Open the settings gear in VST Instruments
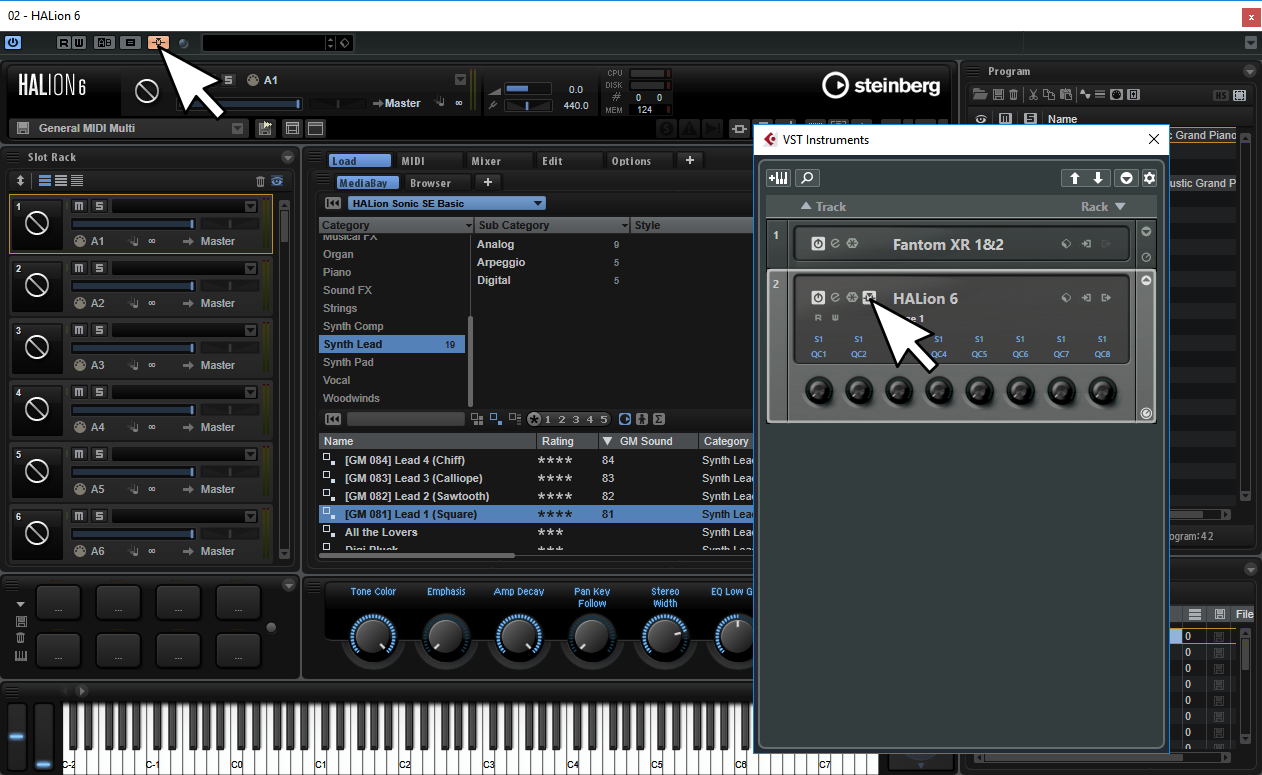 (1150, 178)
